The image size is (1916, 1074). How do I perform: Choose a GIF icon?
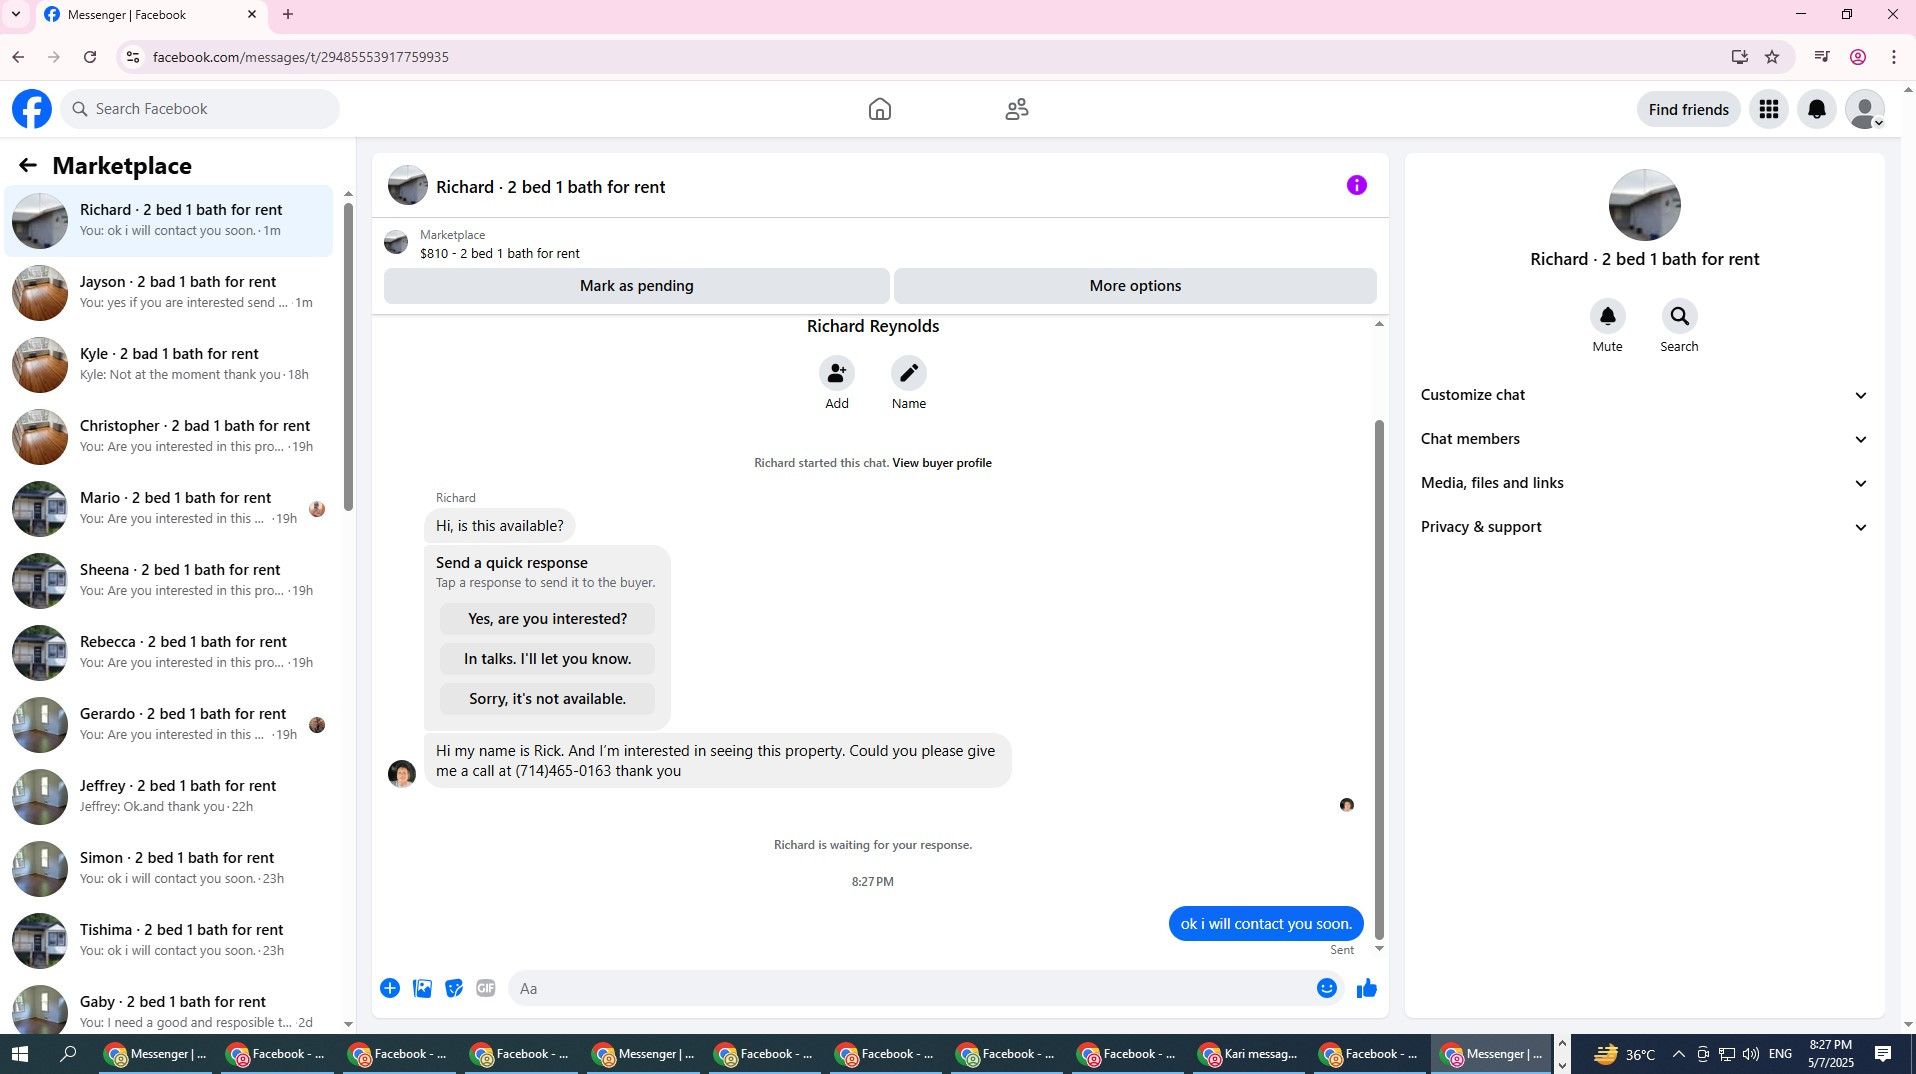point(486,988)
